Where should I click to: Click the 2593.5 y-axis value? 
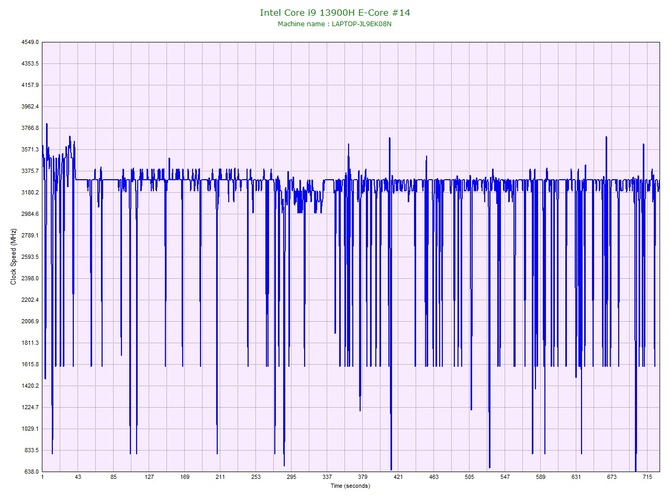[x=30, y=257]
